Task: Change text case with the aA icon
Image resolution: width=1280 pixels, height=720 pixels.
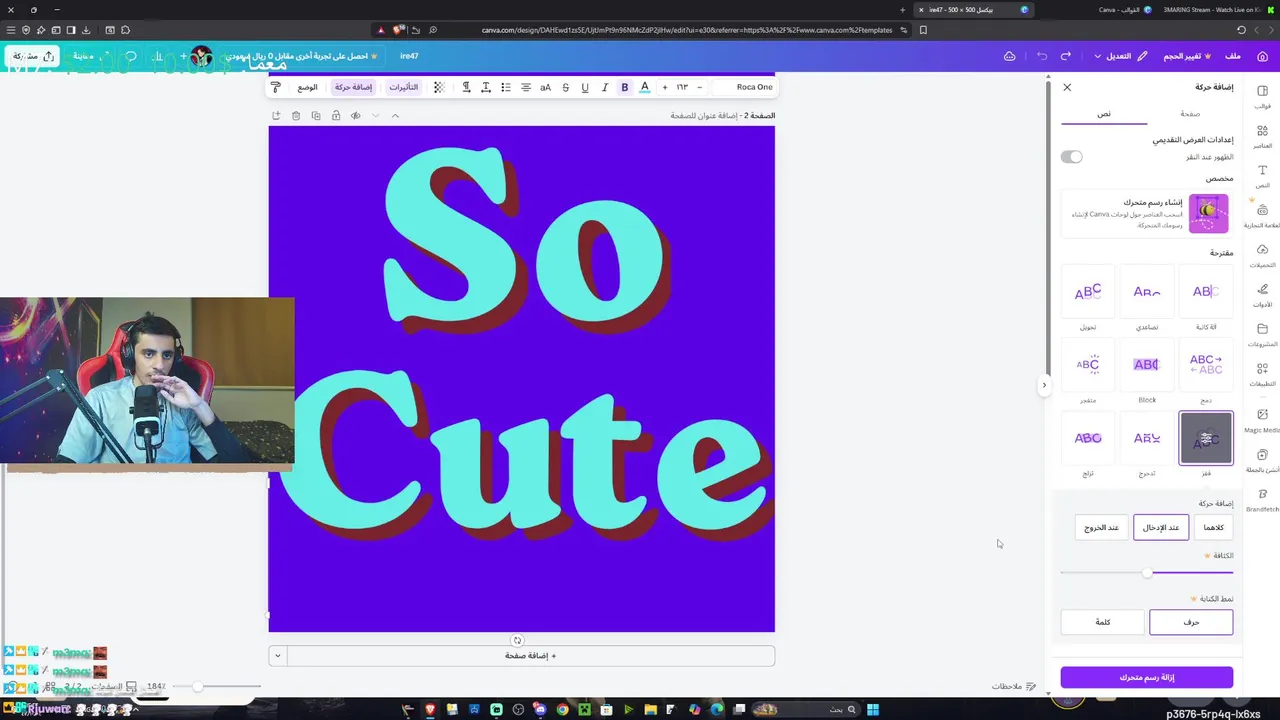Action: (545, 87)
